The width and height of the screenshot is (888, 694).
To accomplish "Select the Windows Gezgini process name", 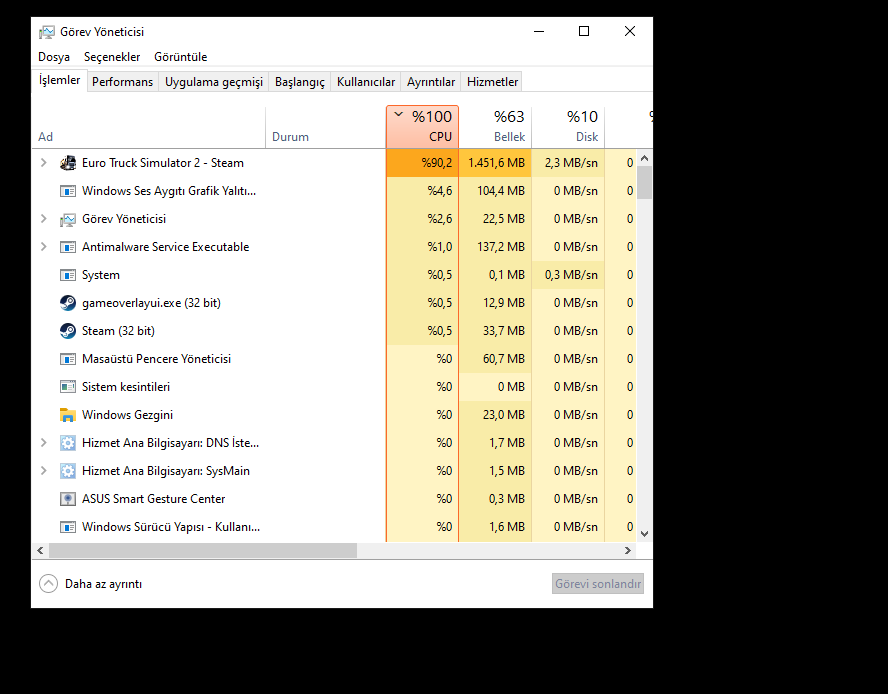I will 127,415.
